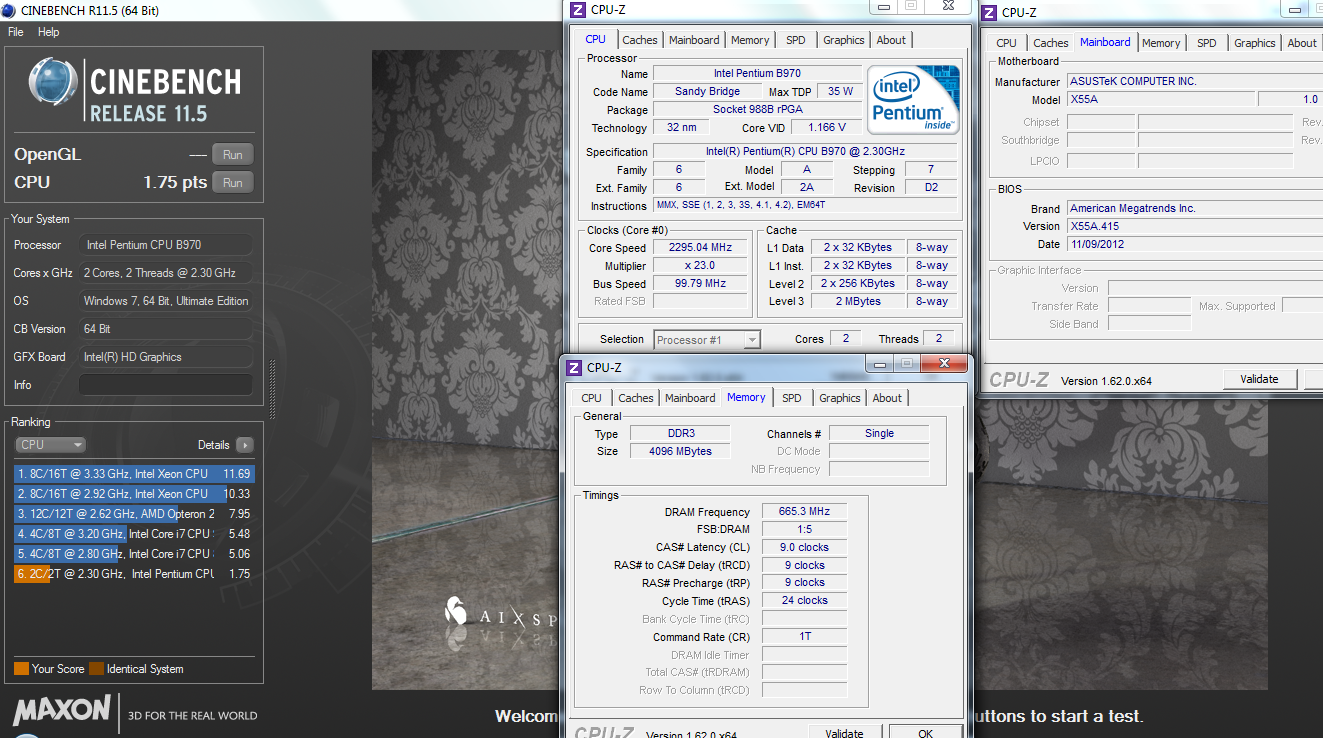This screenshot has width=1323, height=738.
Task: Open the File menu in Cinebench
Action: [16, 32]
